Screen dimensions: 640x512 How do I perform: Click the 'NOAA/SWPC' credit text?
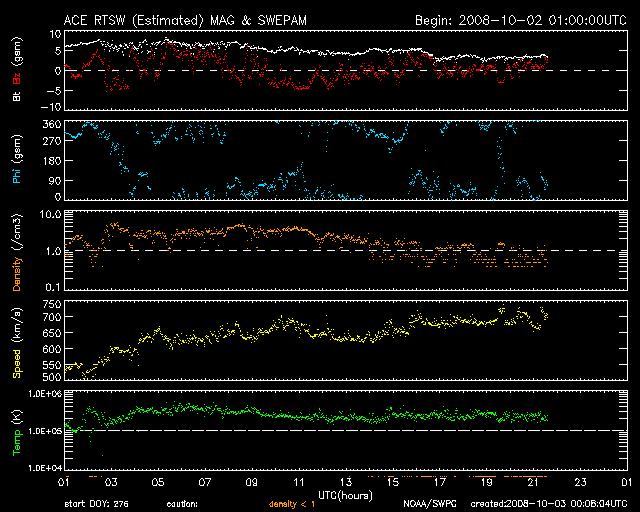pos(430,504)
